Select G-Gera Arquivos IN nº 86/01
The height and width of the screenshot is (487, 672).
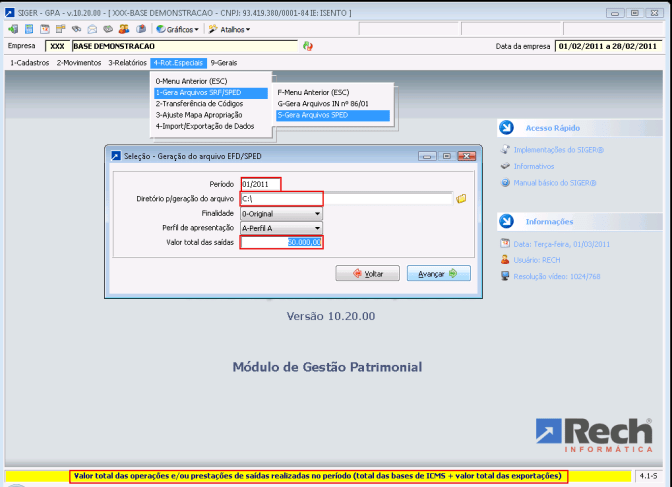333,104
